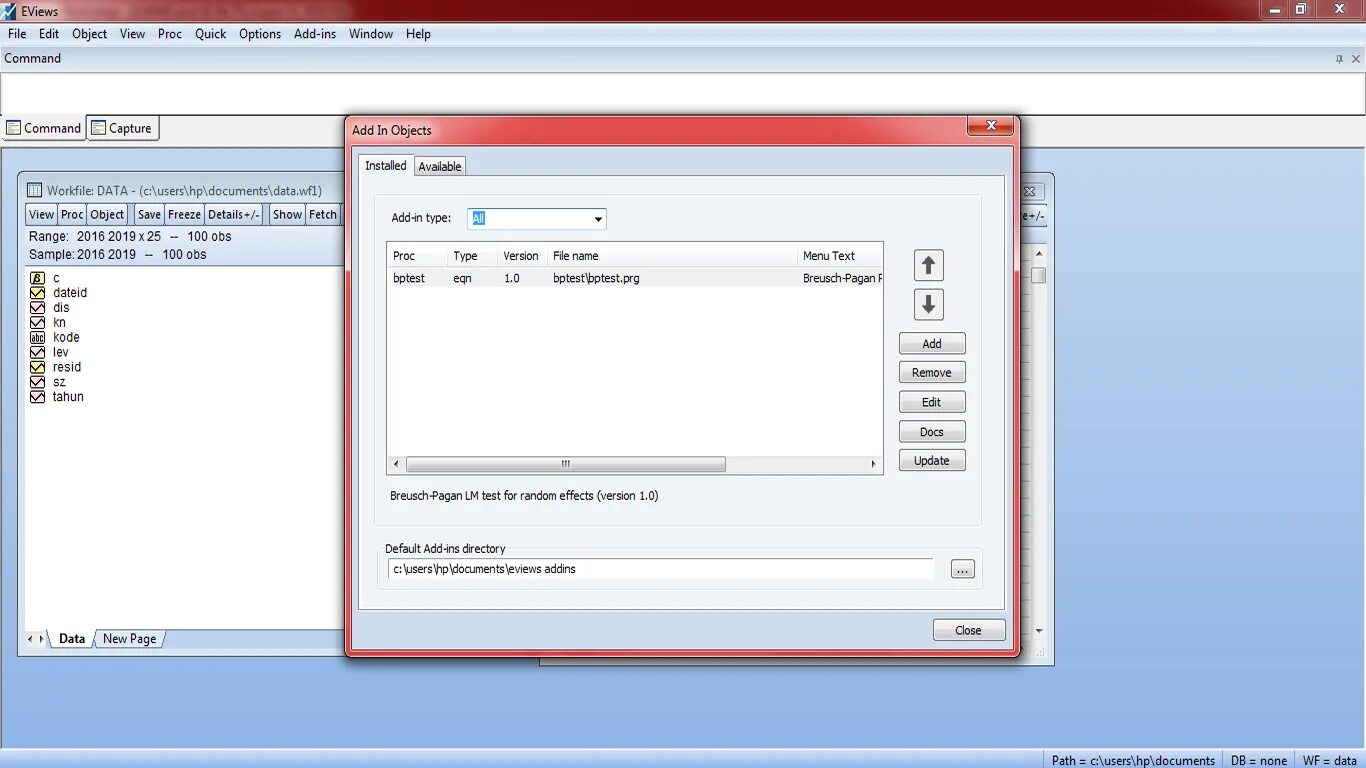Select the bptest row in add-ins list

point(635,278)
